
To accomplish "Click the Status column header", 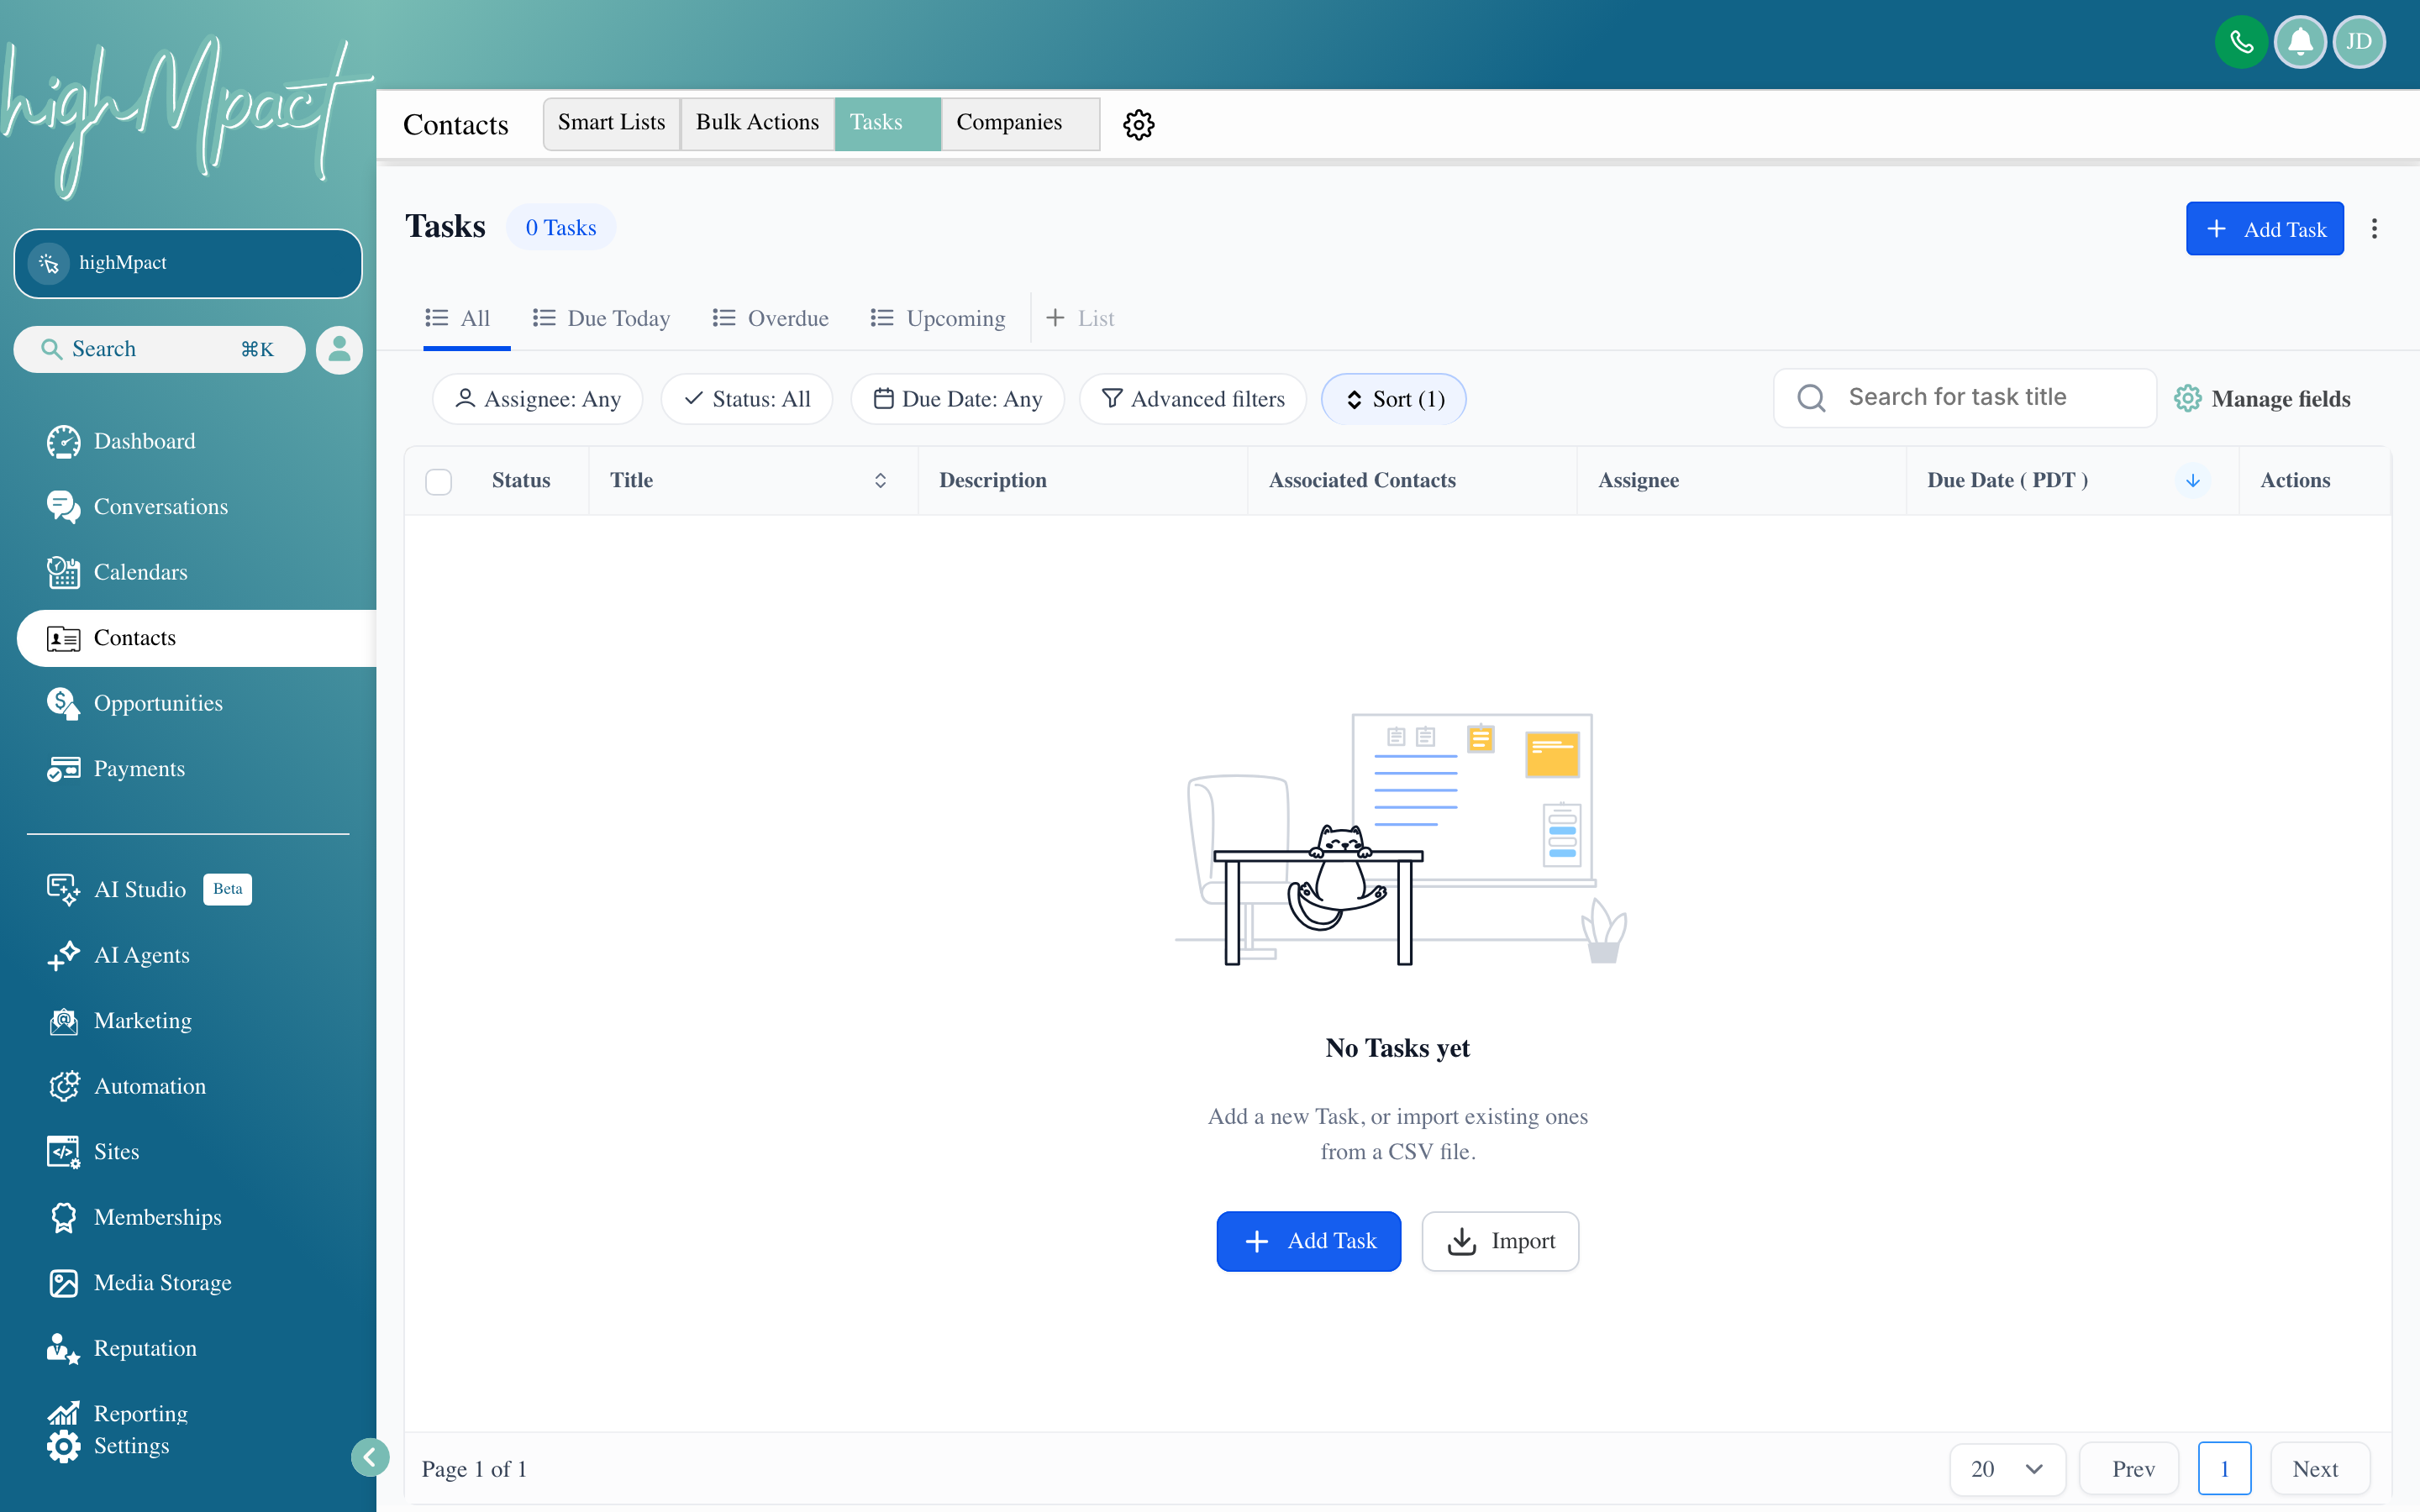I will (521, 481).
